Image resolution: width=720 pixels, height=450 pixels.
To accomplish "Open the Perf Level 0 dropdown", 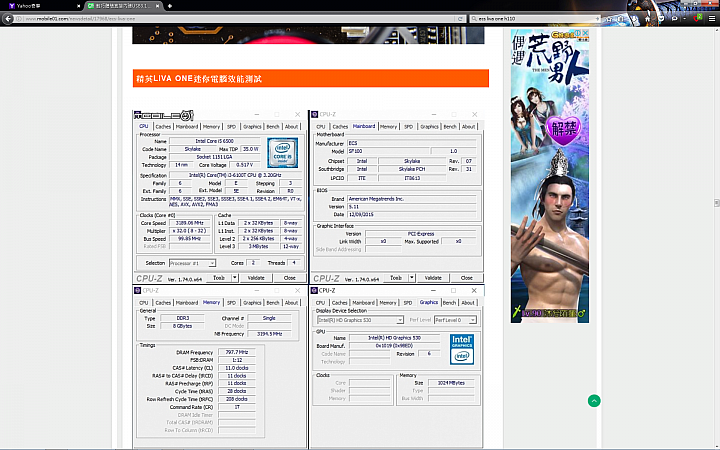I will (456, 320).
